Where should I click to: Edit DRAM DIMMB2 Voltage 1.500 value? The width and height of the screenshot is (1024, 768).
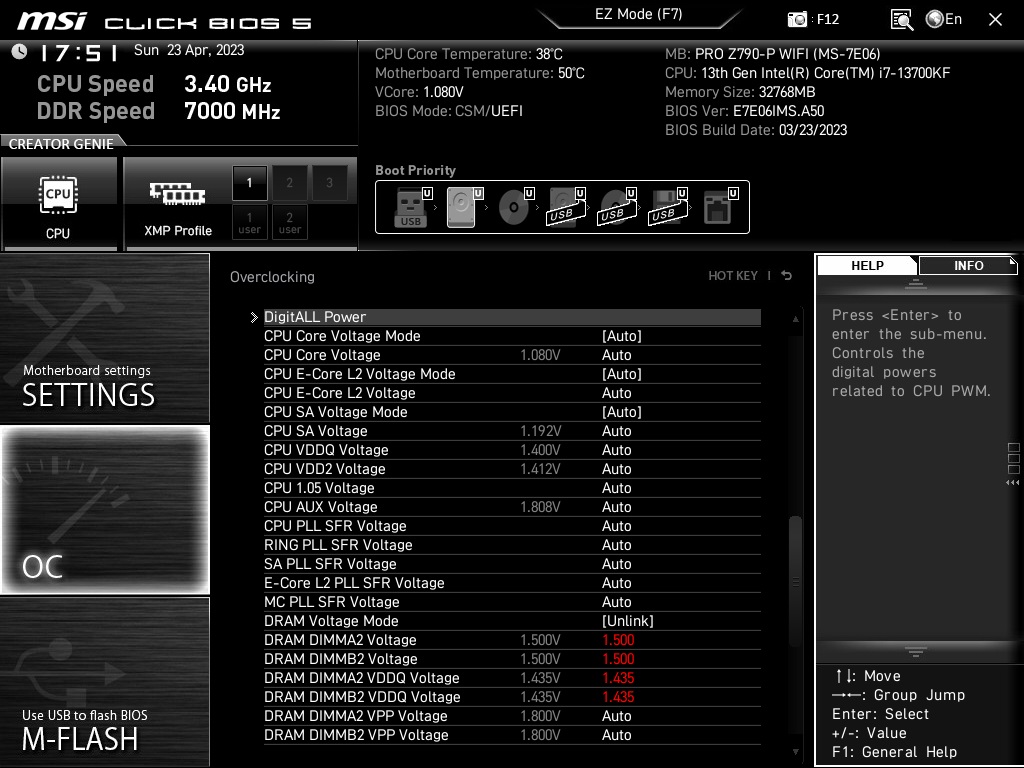point(618,658)
